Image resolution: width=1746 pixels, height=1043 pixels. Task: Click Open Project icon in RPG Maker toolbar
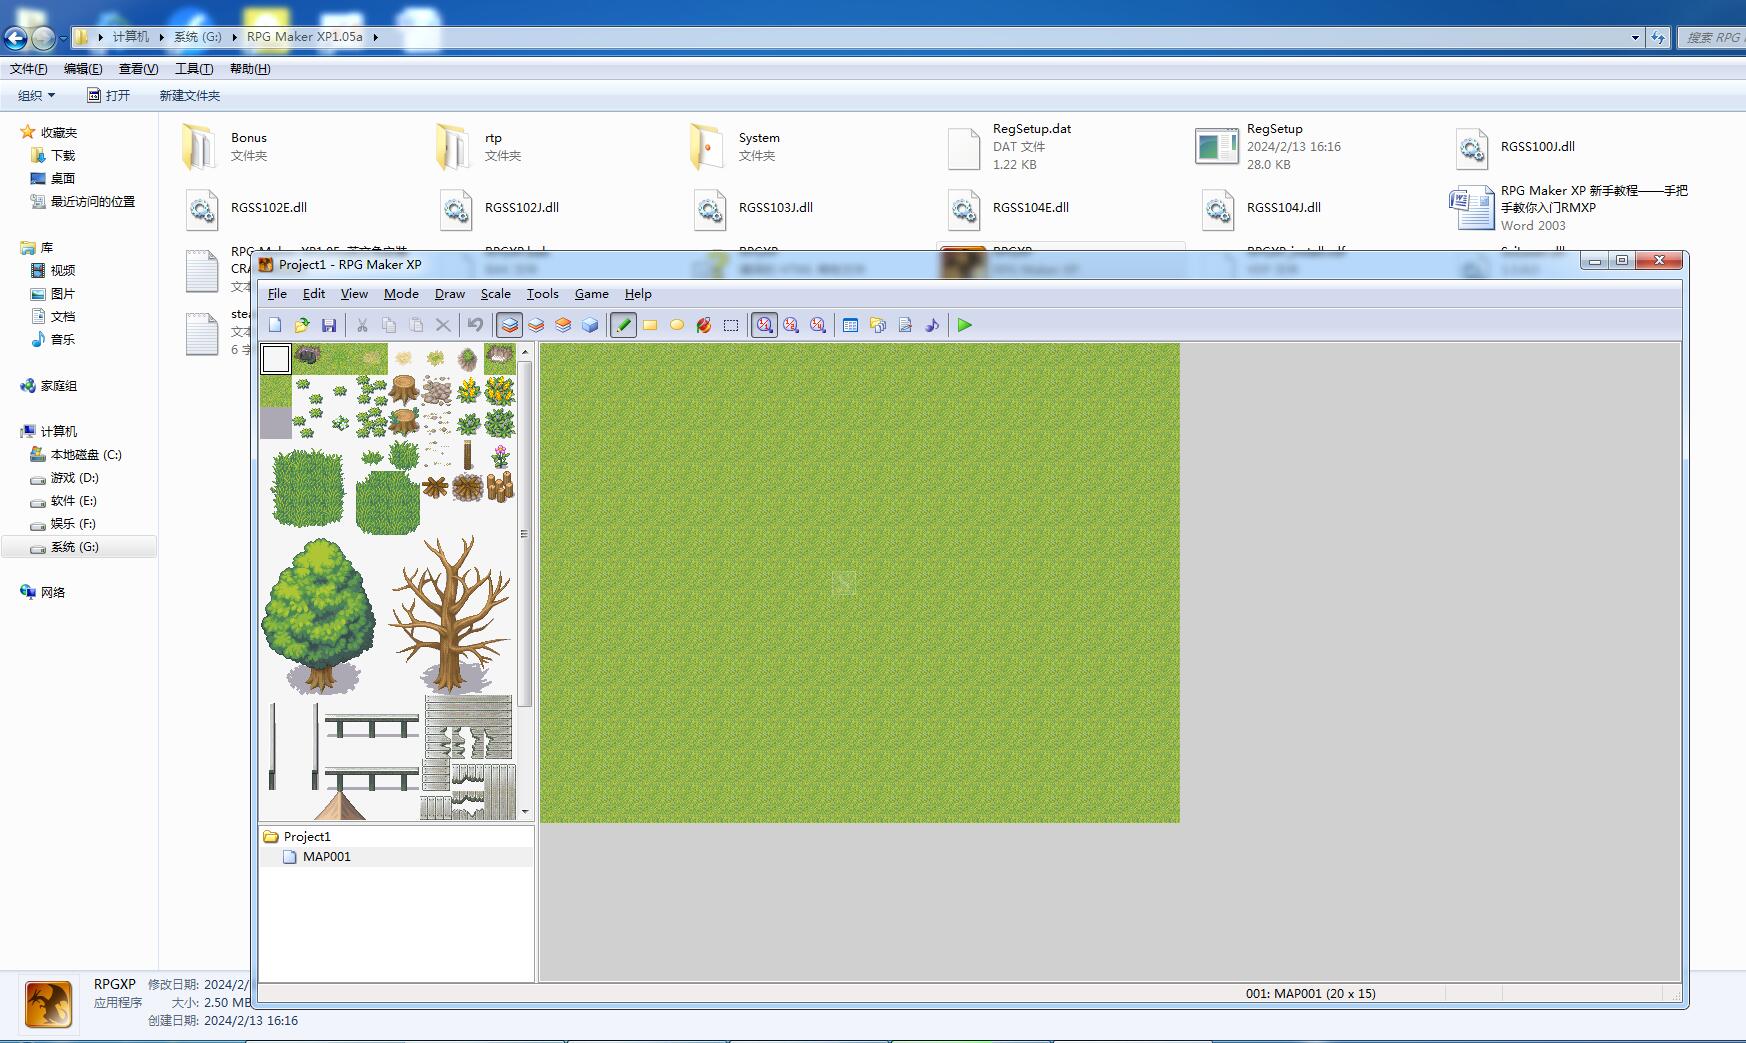click(302, 325)
